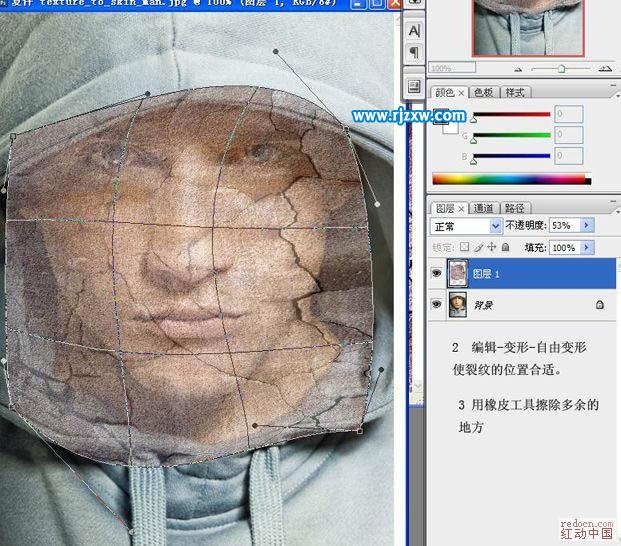Click the foreground color swatch in Color panel

pos(440,116)
